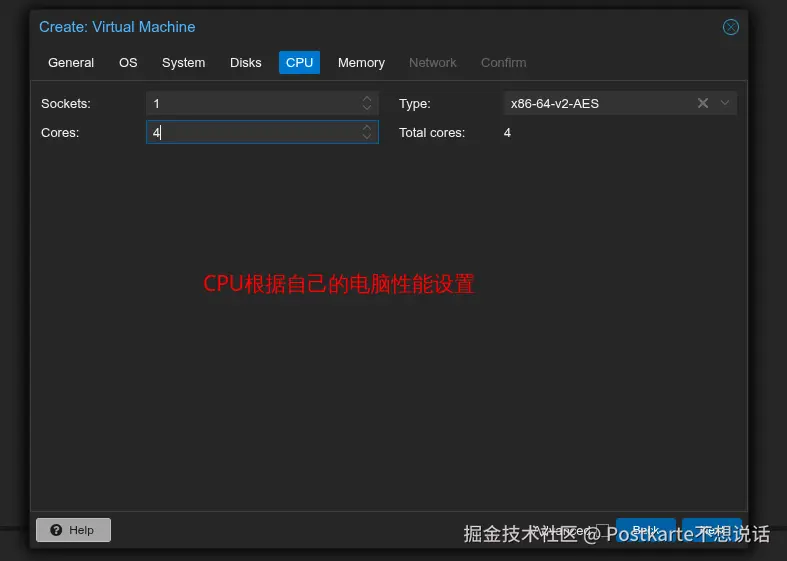
Task: Clear the x86-64-v2-AES type selection
Action: coord(703,103)
